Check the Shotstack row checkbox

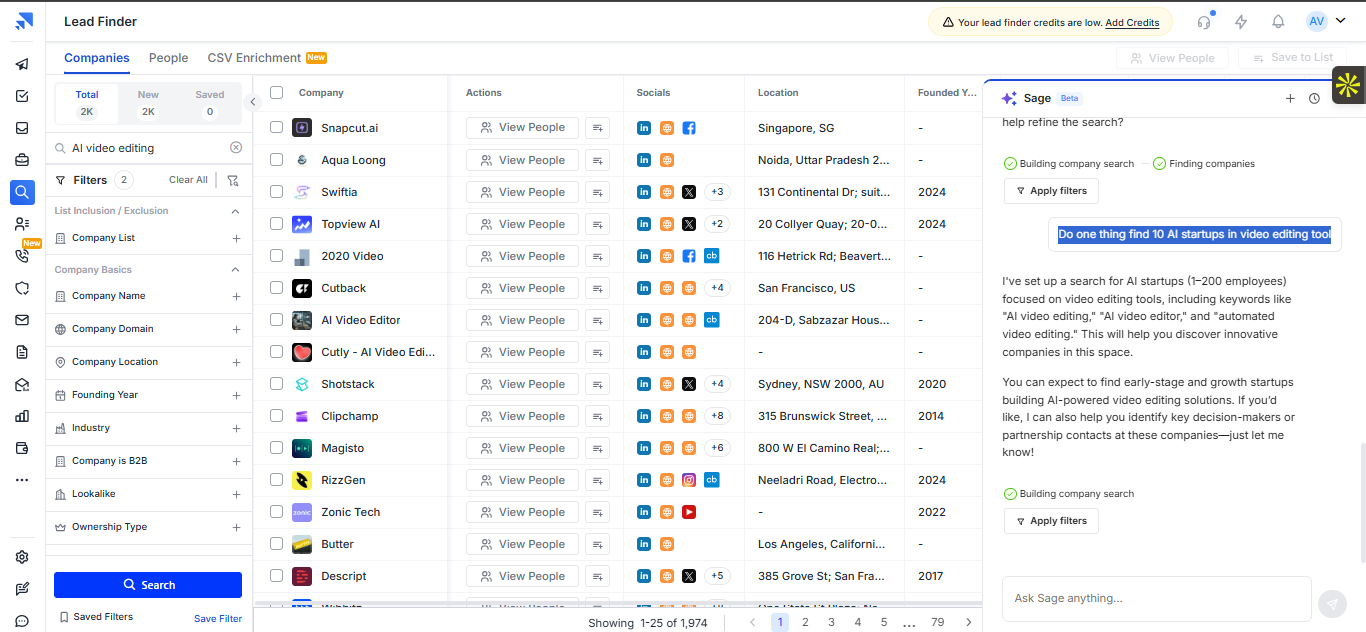pyautogui.click(x=277, y=383)
